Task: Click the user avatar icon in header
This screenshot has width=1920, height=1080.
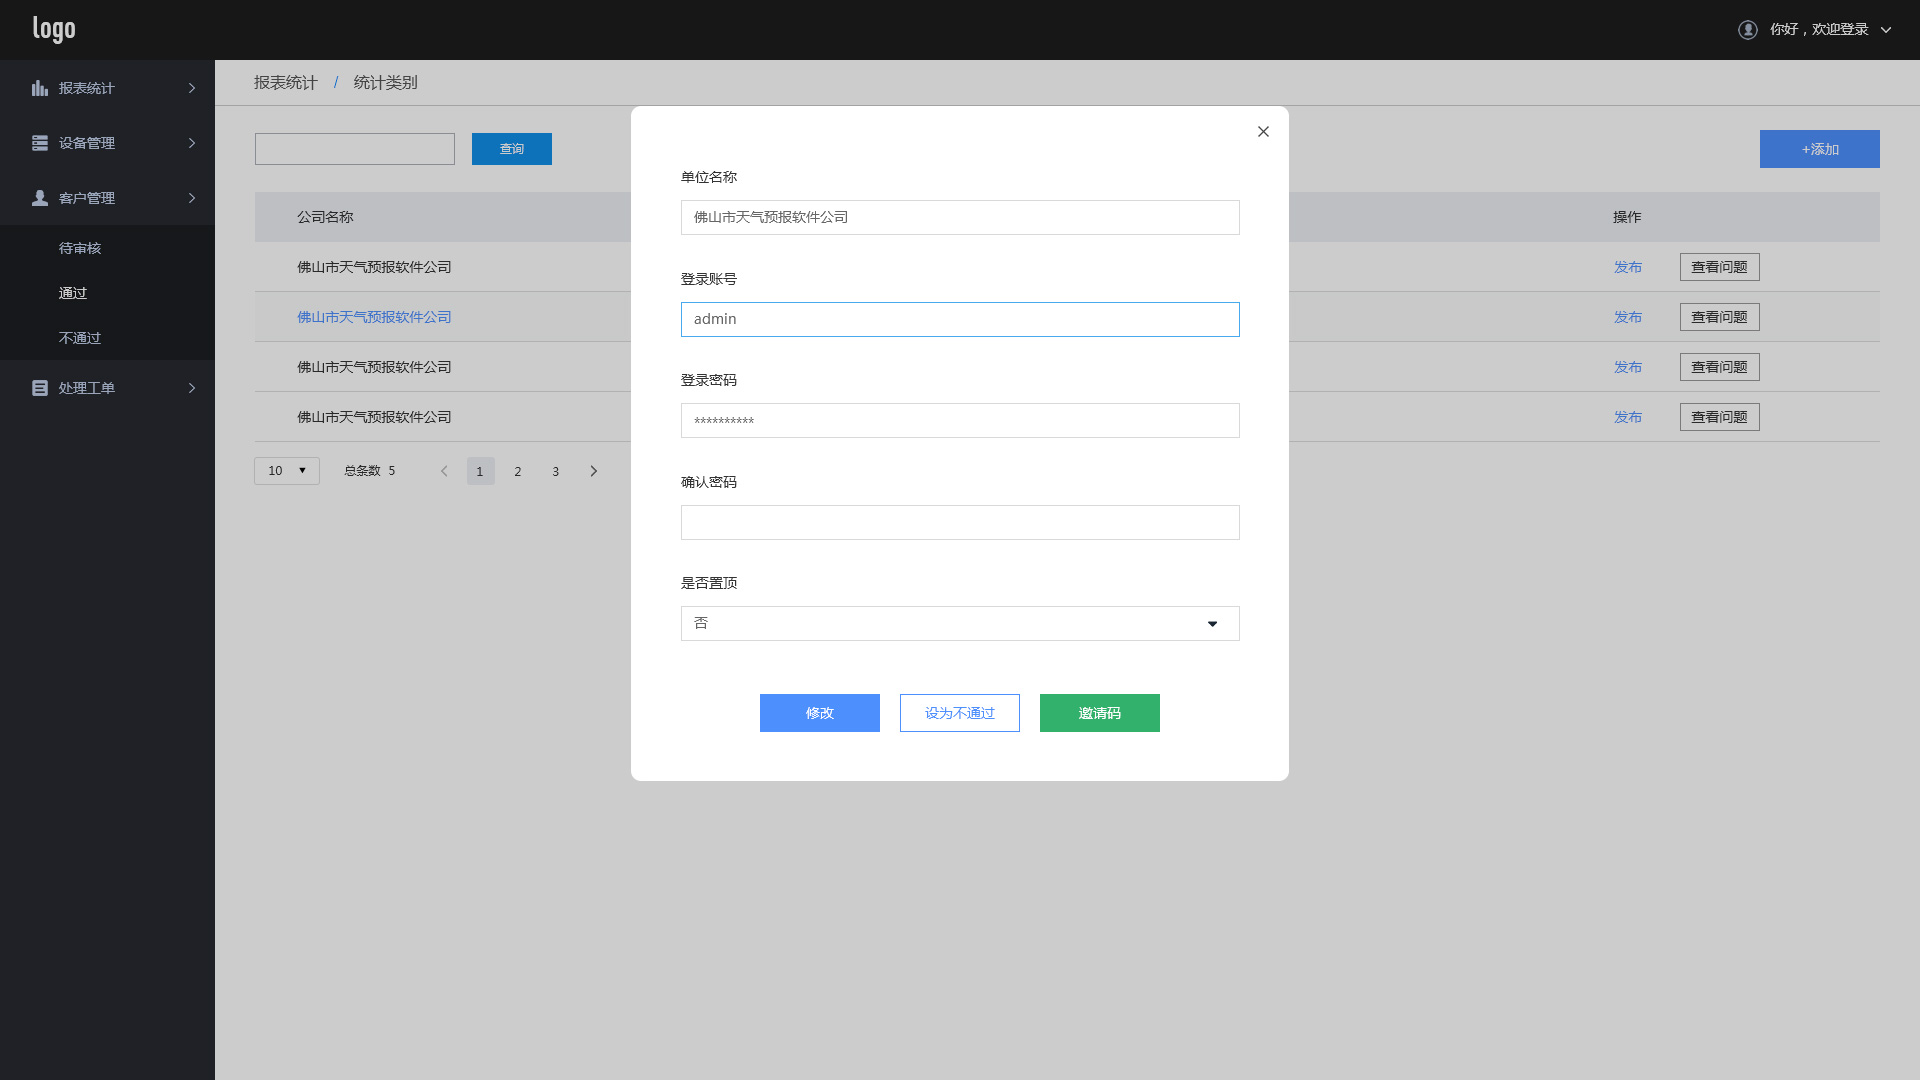Action: [x=1748, y=30]
